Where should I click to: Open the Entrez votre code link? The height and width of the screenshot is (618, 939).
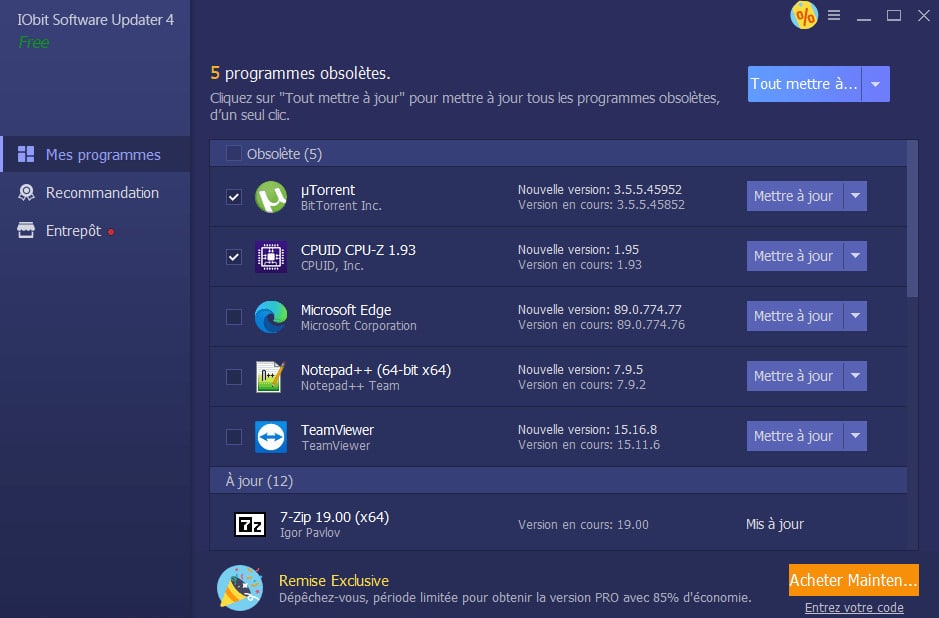click(x=854, y=608)
